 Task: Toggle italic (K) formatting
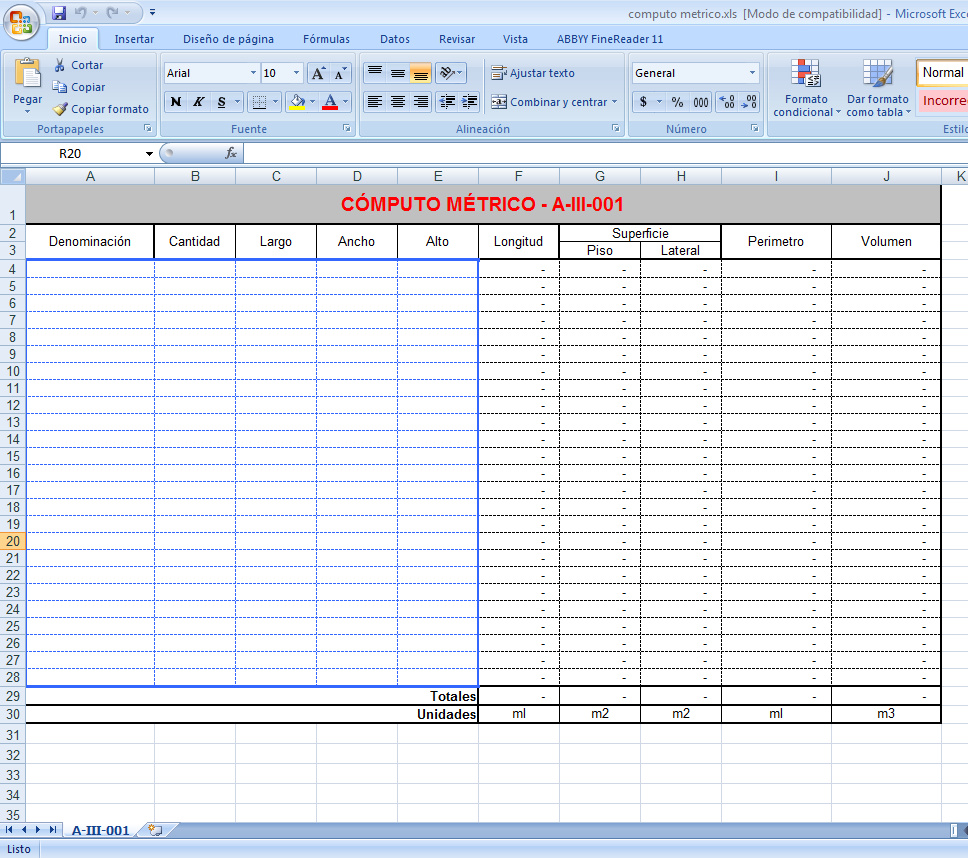click(x=198, y=102)
